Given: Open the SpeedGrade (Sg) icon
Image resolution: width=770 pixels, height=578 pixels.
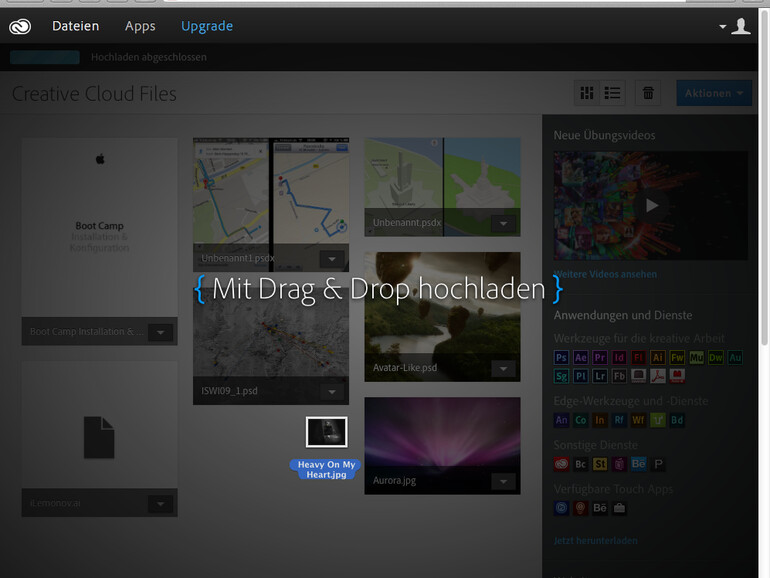Looking at the screenshot, I should click(x=561, y=376).
